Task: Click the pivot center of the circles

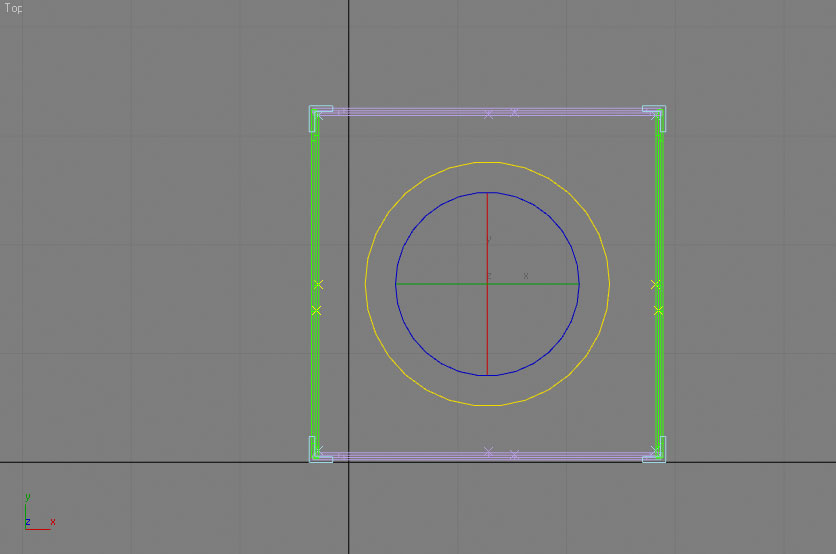Action: [x=487, y=284]
